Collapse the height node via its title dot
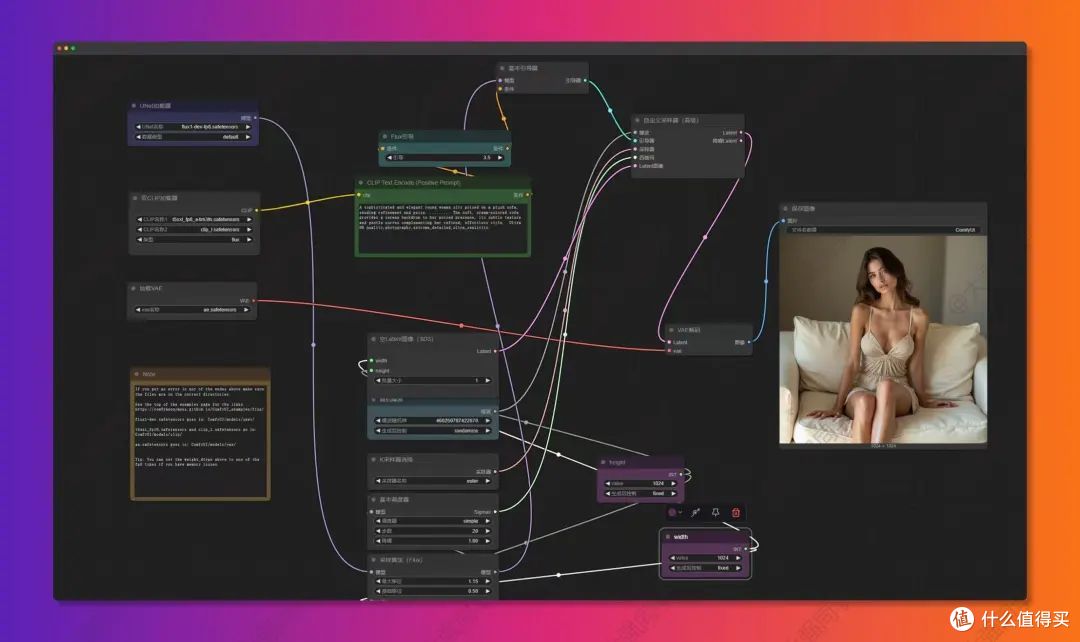This screenshot has height=642, width=1080. click(603, 462)
